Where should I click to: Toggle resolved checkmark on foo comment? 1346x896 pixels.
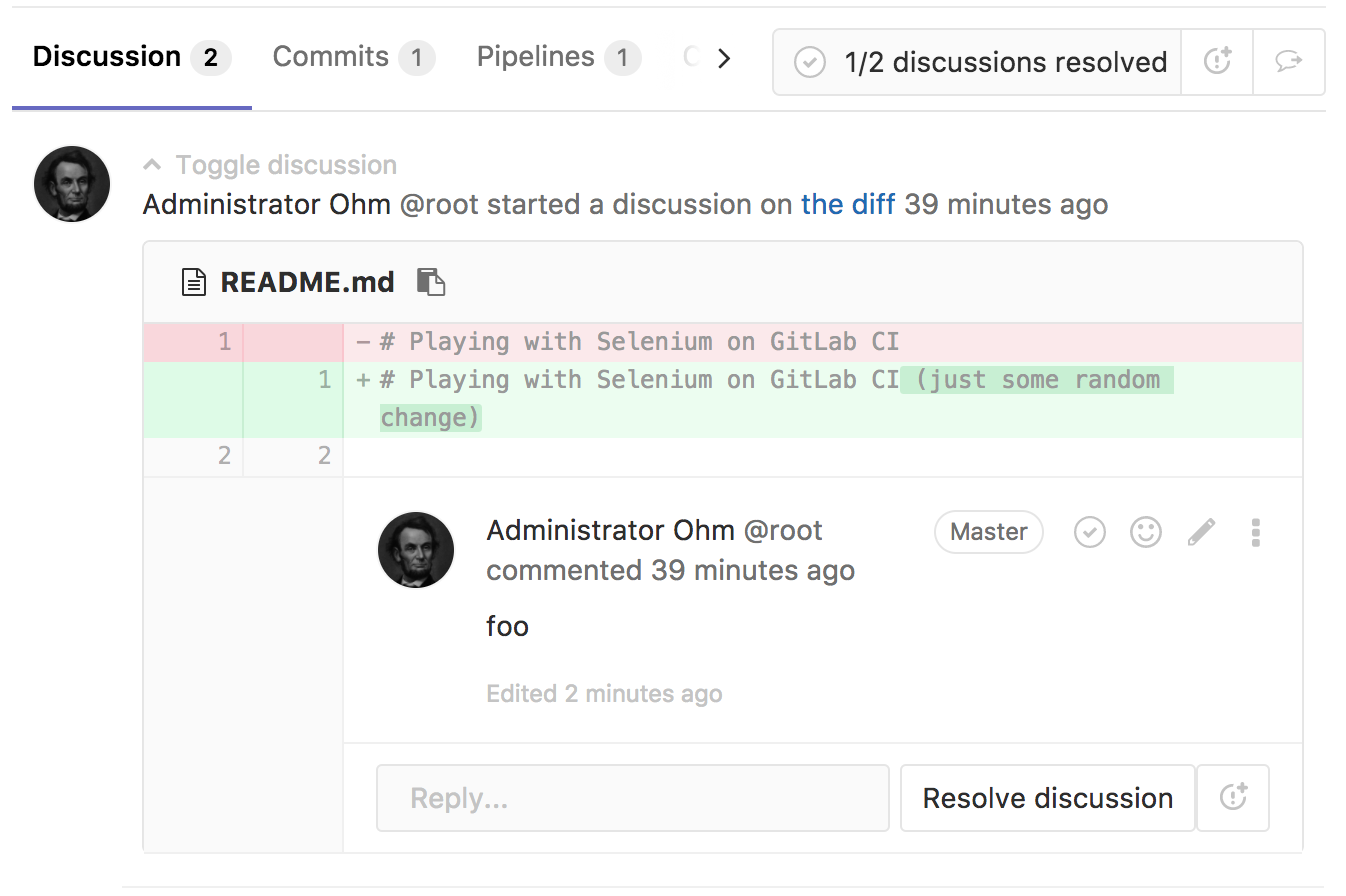tap(1089, 532)
